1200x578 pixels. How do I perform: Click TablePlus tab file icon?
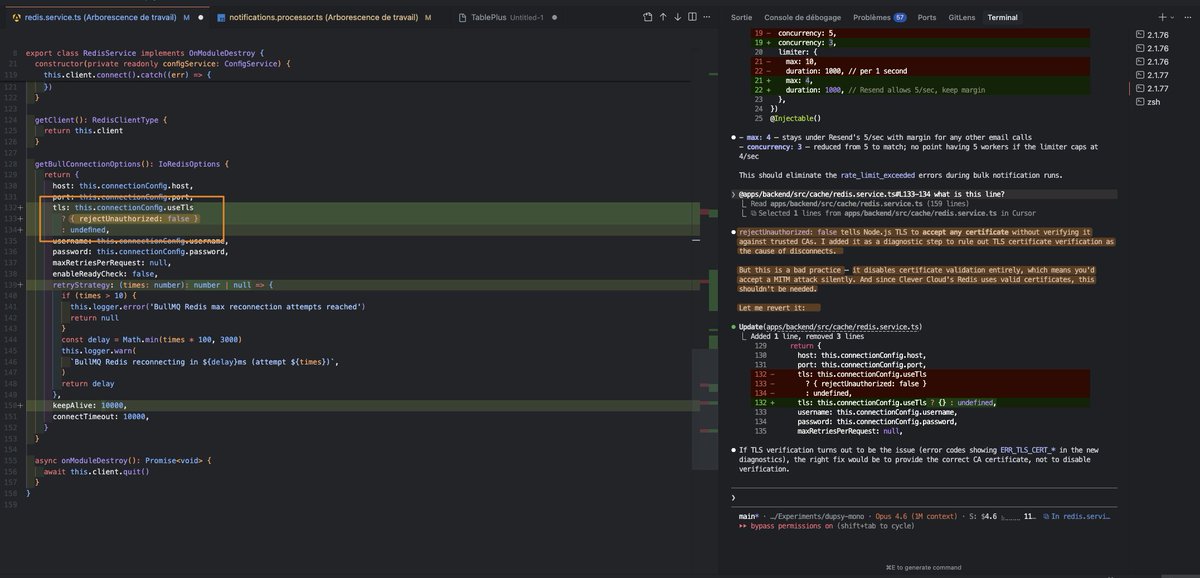(463, 17)
